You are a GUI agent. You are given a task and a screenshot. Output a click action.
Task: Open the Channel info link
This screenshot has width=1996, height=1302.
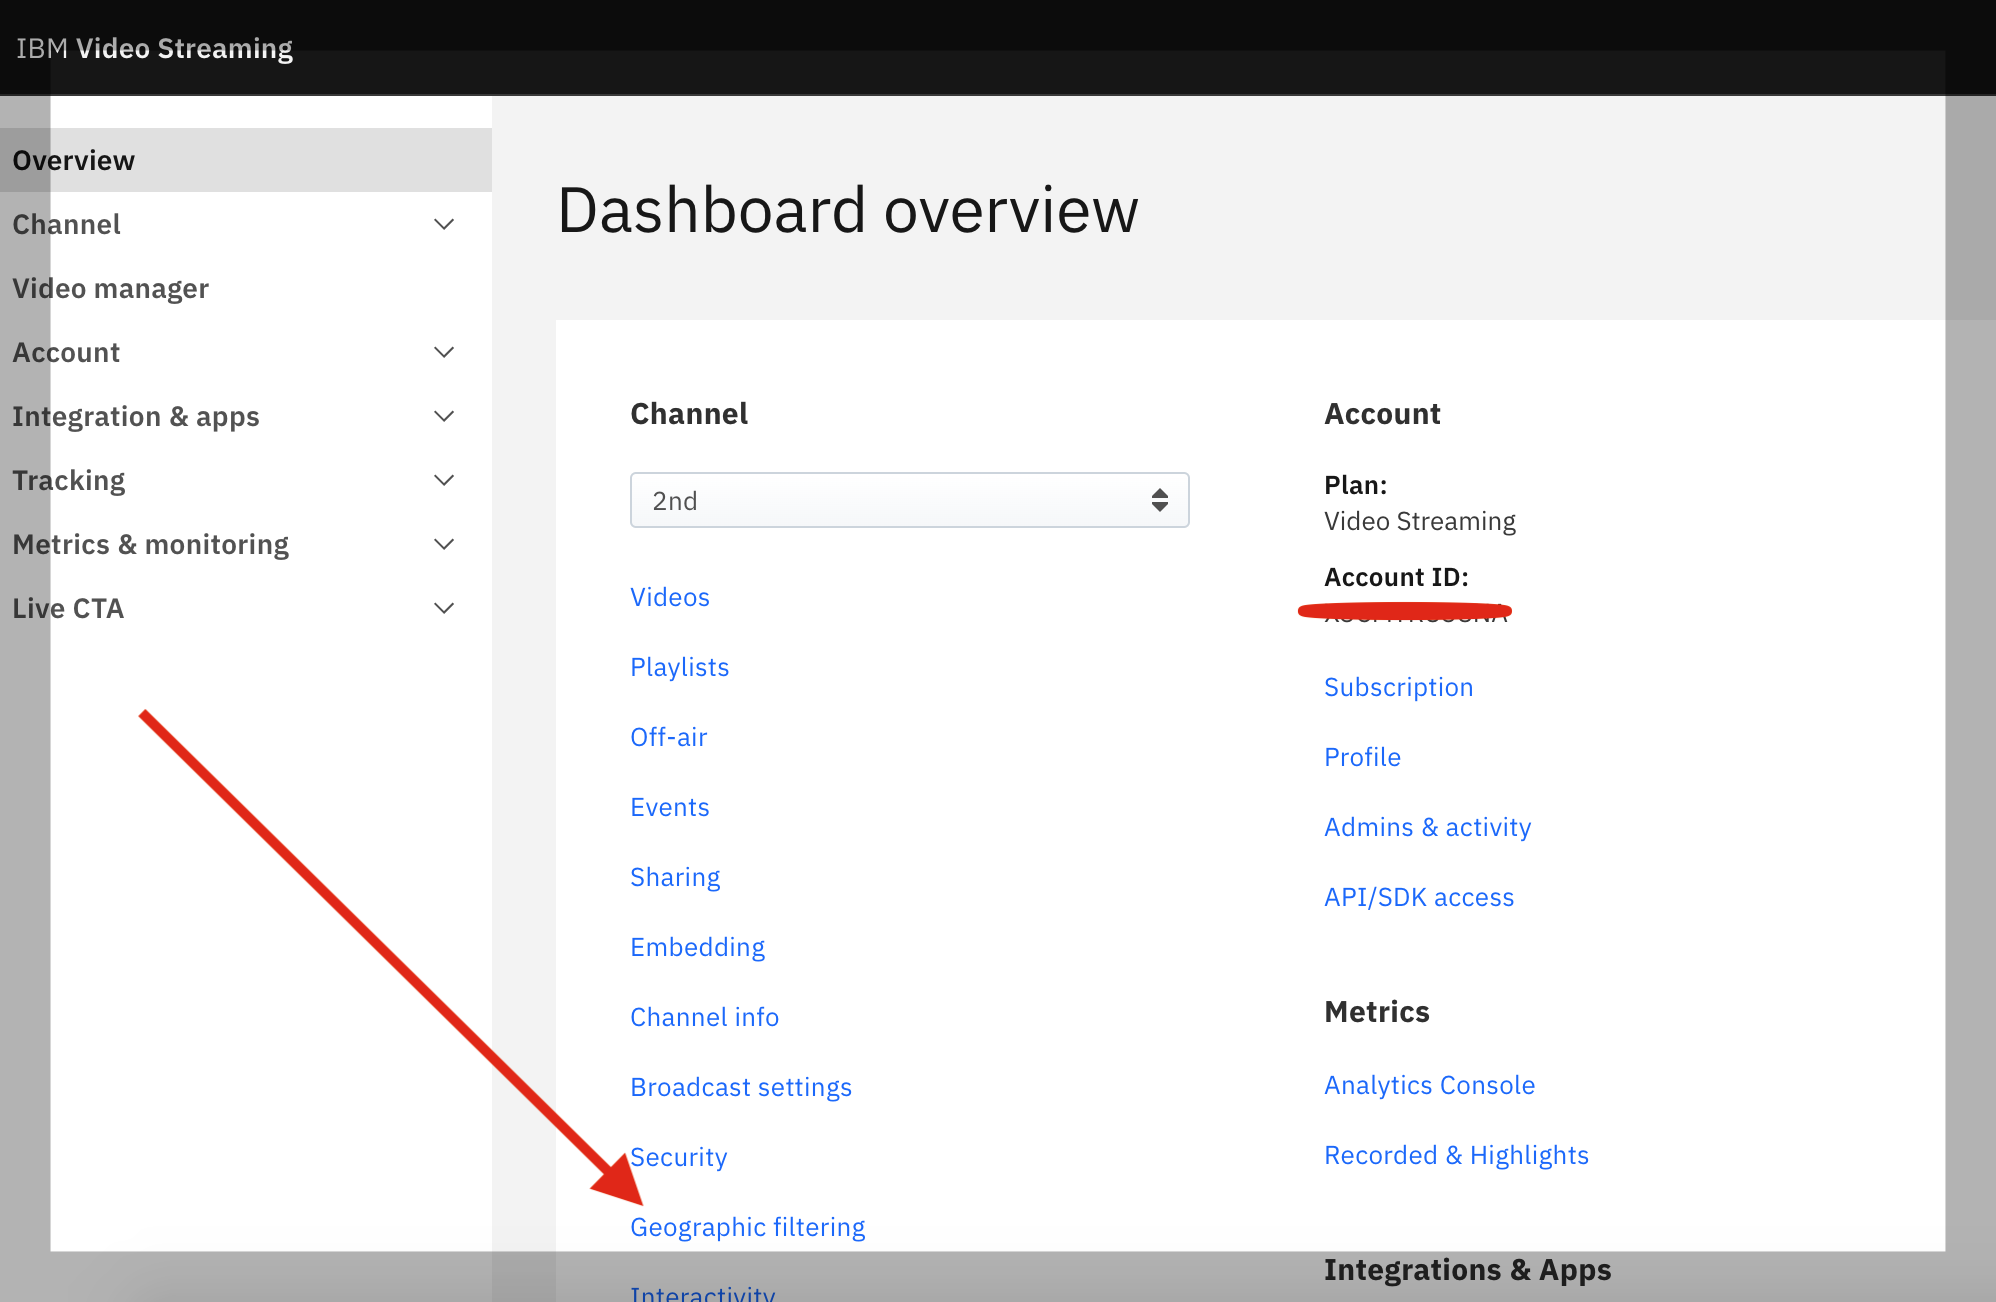[x=705, y=1017]
